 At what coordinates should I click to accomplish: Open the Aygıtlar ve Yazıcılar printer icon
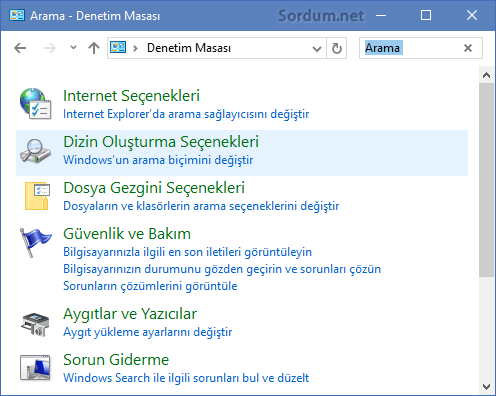pyautogui.click(x=35, y=324)
